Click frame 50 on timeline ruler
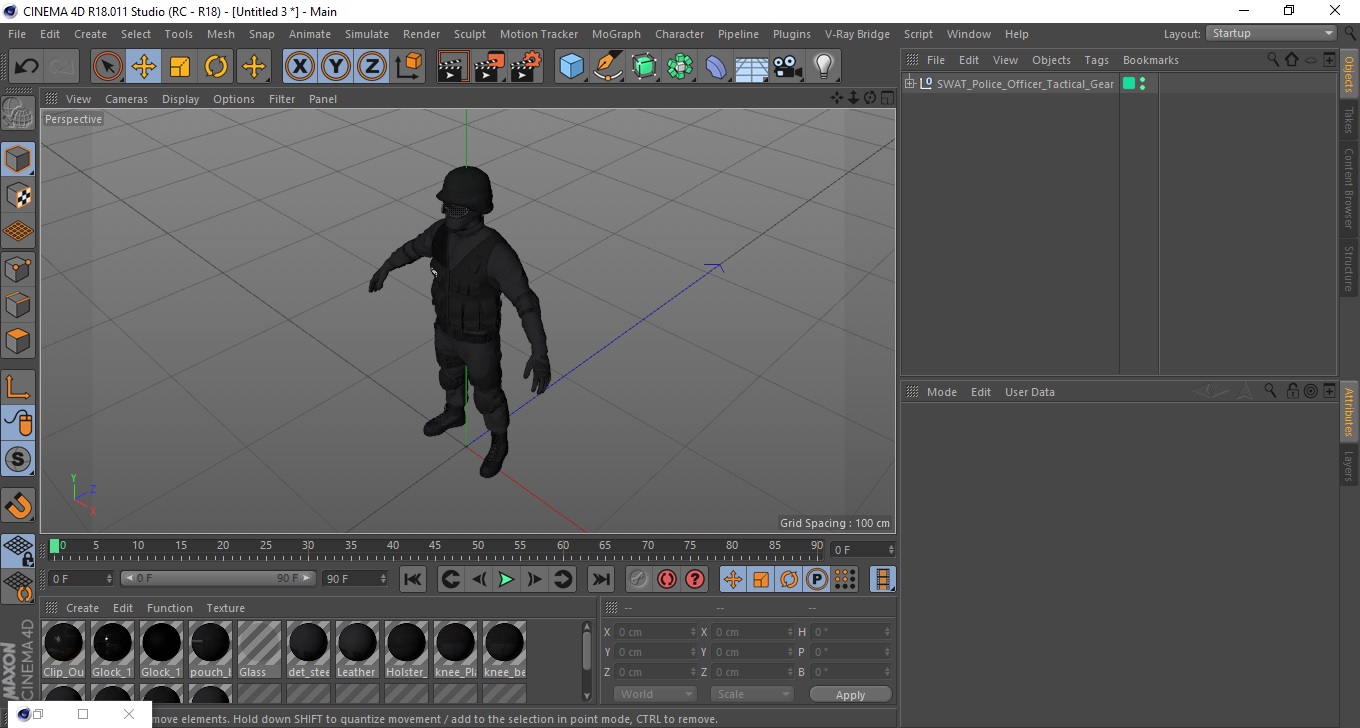Screen dimensions: 1360x728 pos(478,547)
